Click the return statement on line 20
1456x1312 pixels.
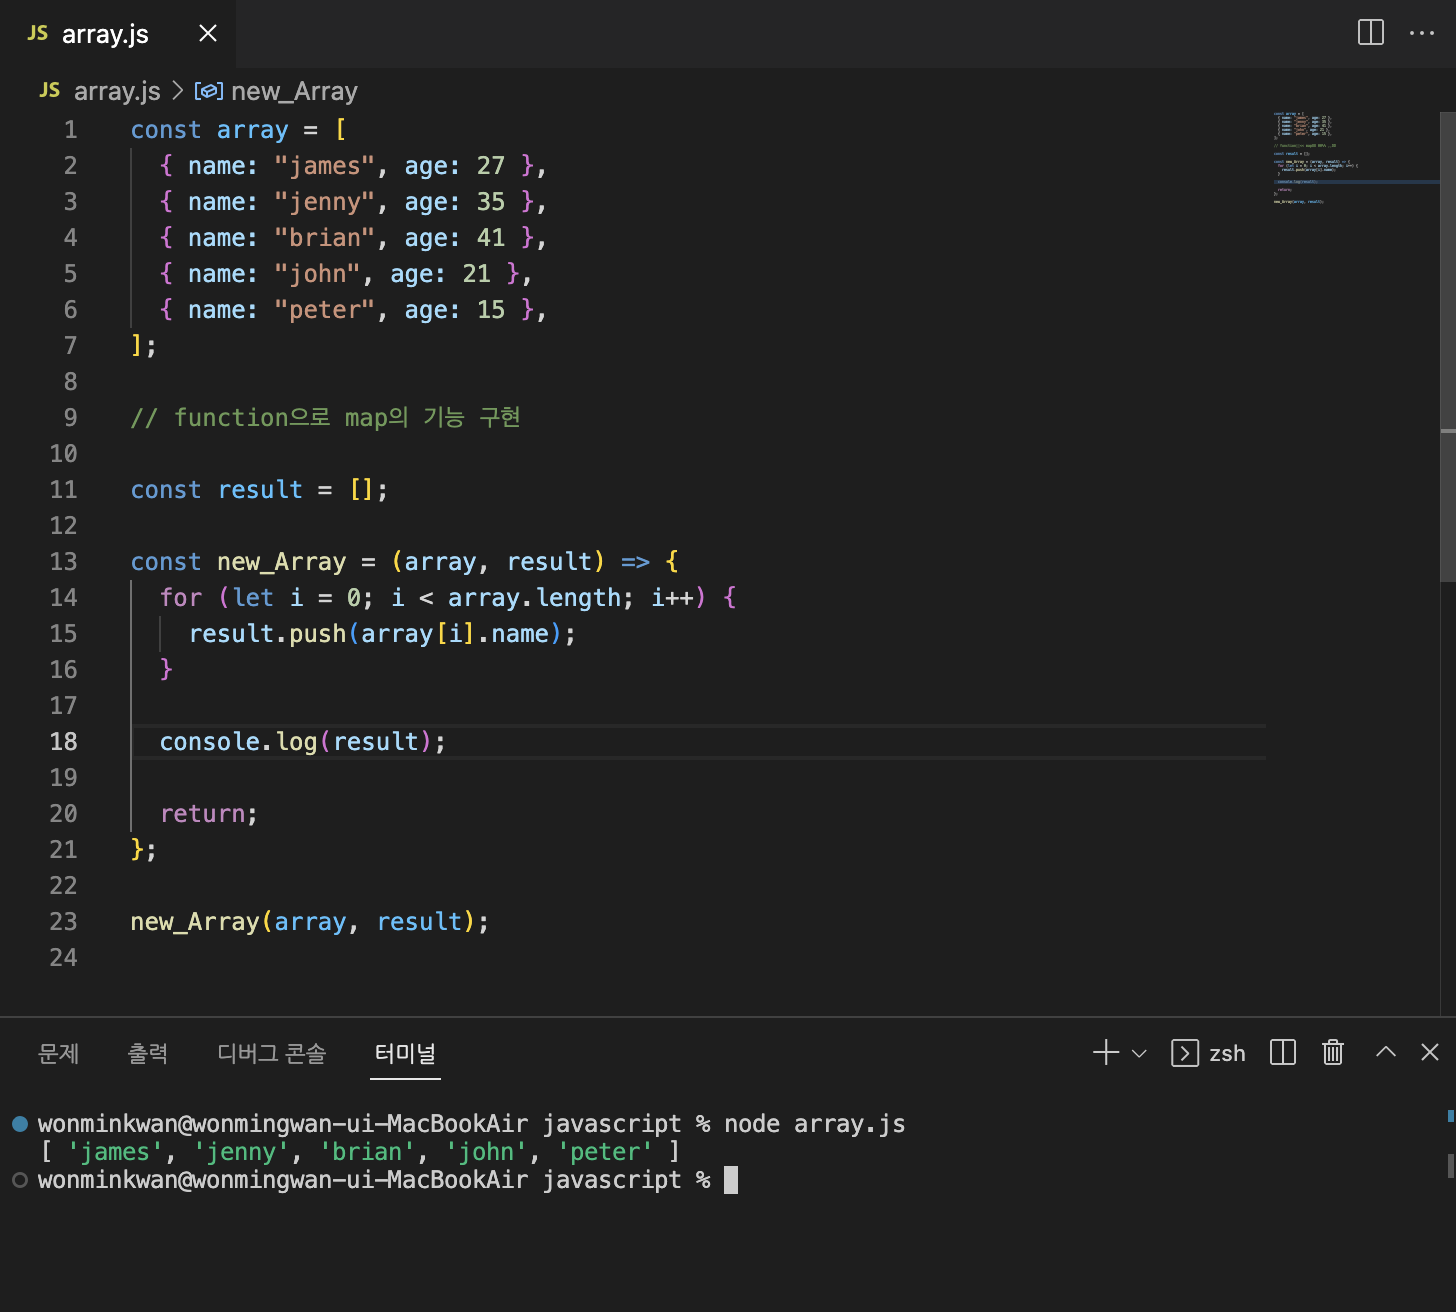tap(209, 814)
